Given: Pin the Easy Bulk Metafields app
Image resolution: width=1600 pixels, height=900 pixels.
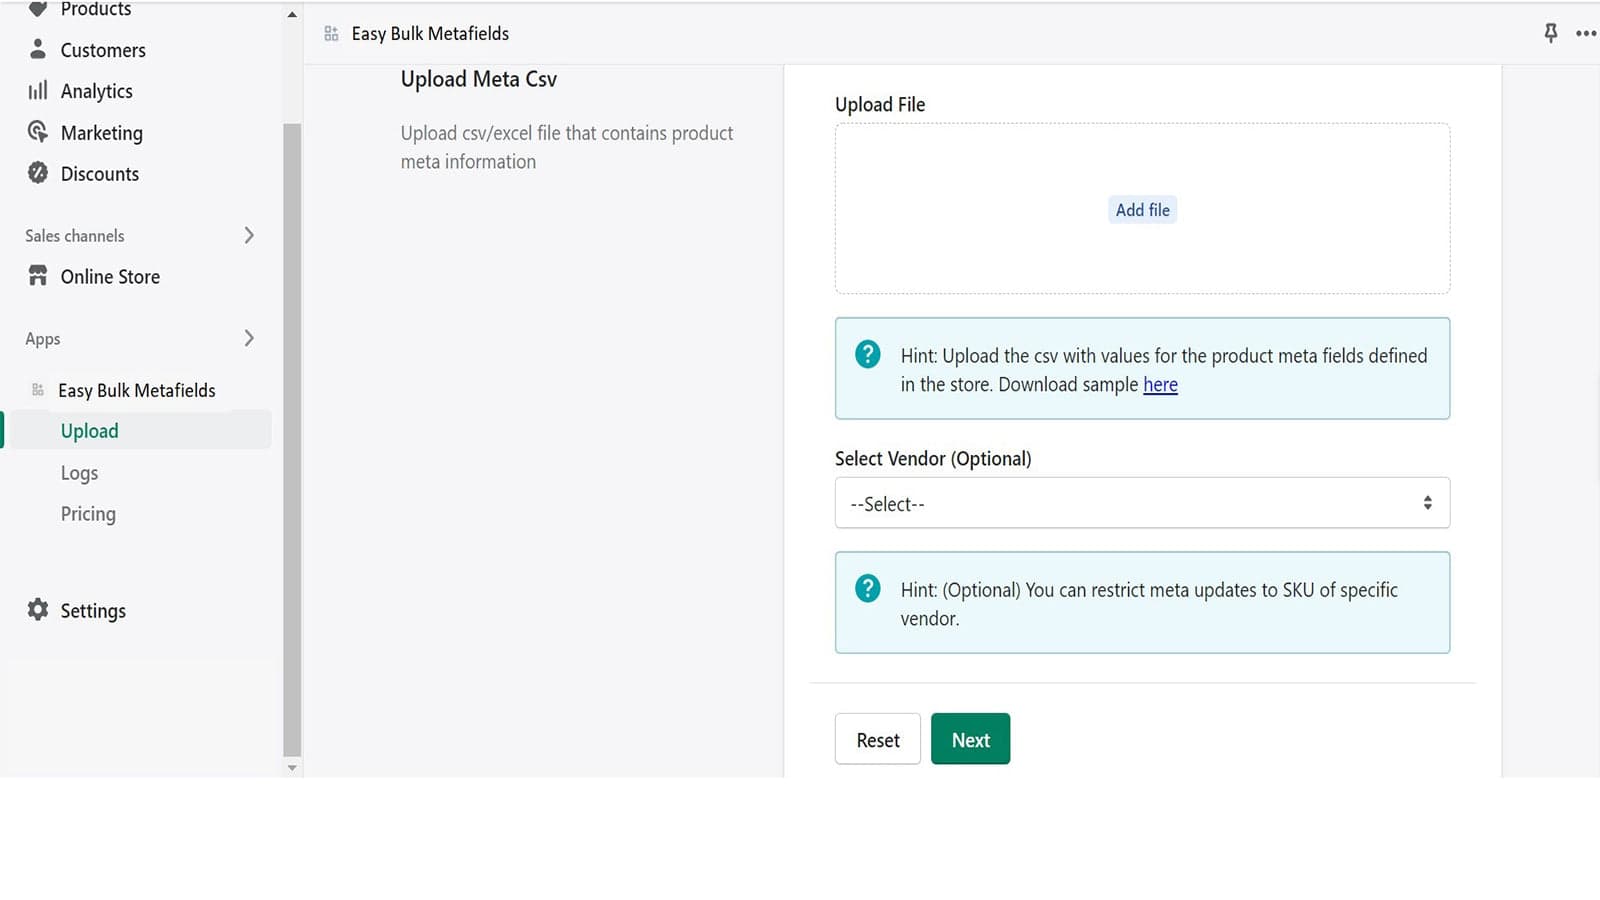Looking at the screenshot, I should click(x=1549, y=33).
